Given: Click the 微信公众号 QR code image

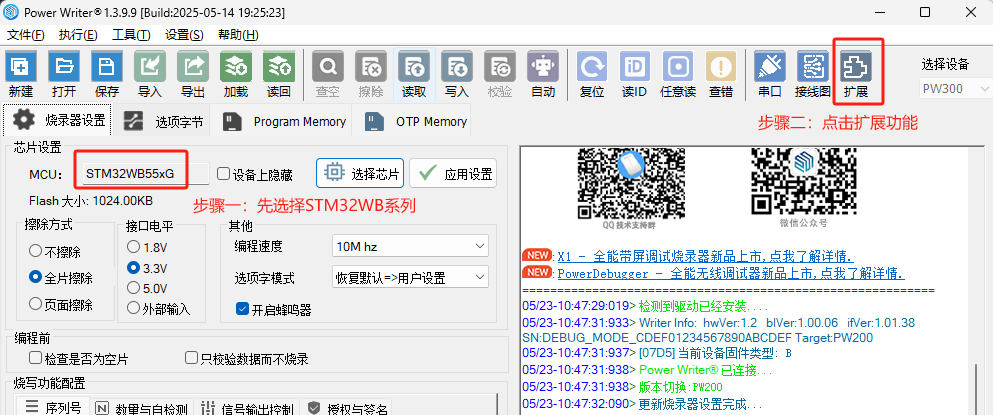Looking at the screenshot, I should 802,182.
